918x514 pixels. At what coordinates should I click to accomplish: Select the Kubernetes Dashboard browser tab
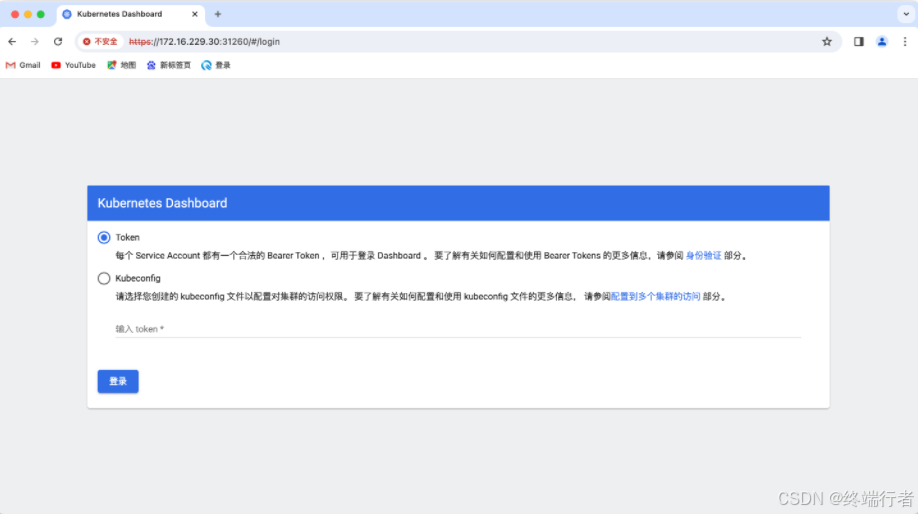[131, 14]
